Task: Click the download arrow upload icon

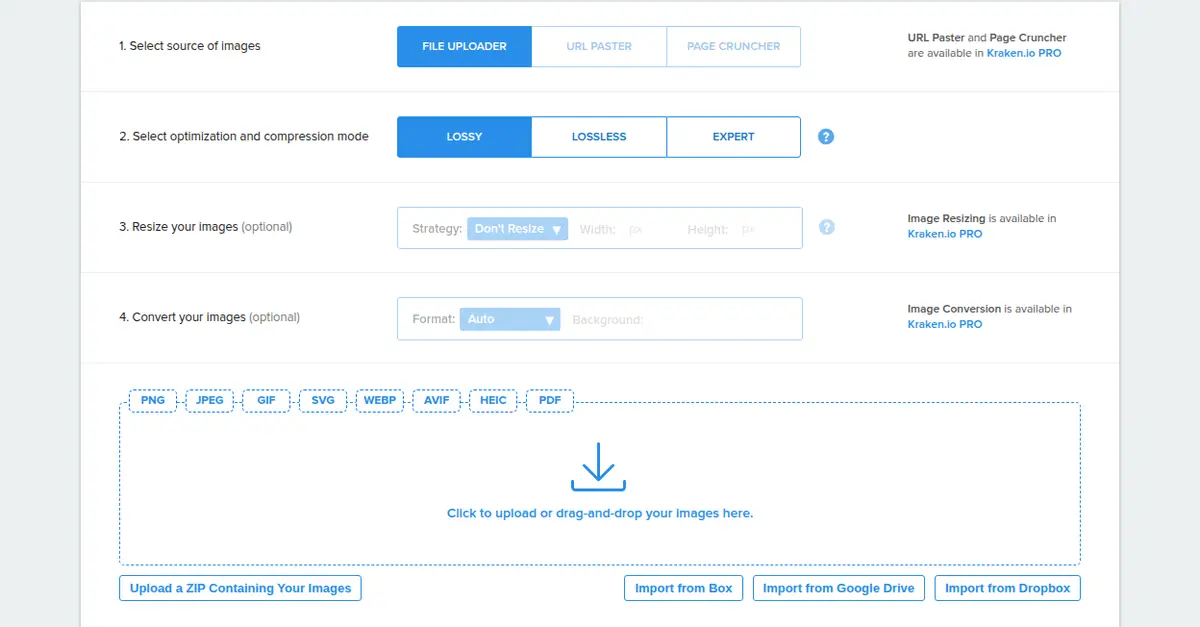Action: coord(599,467)
